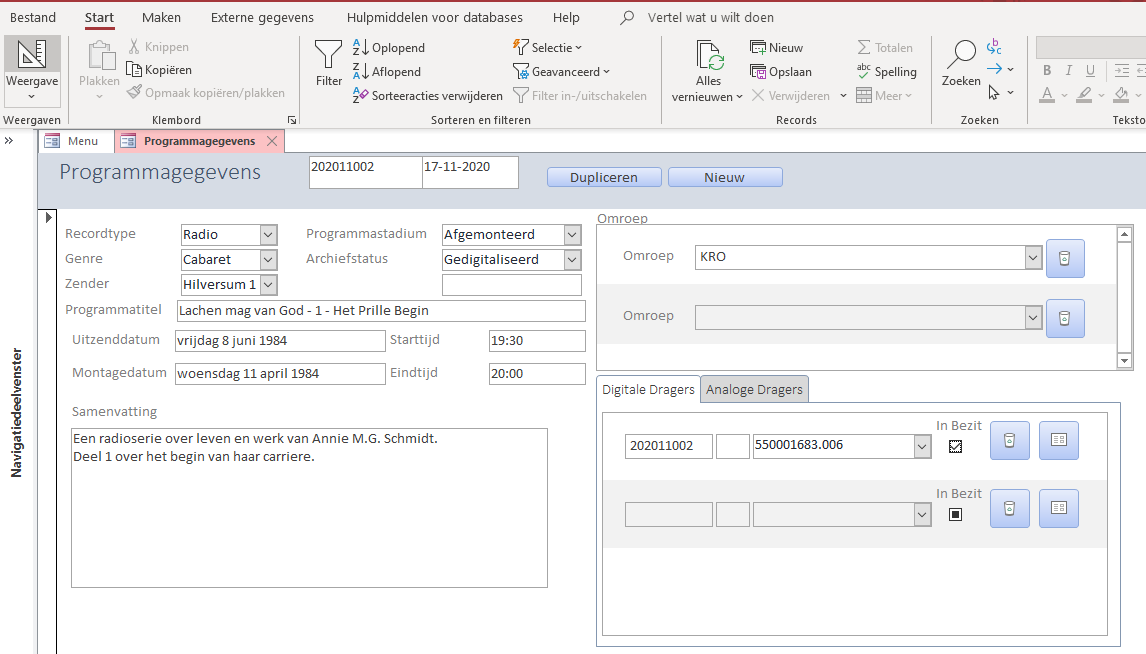This screenshot has height=654, width=1146.
Task: Open the Archiefstatus dropdown
Action: point(572,260)
